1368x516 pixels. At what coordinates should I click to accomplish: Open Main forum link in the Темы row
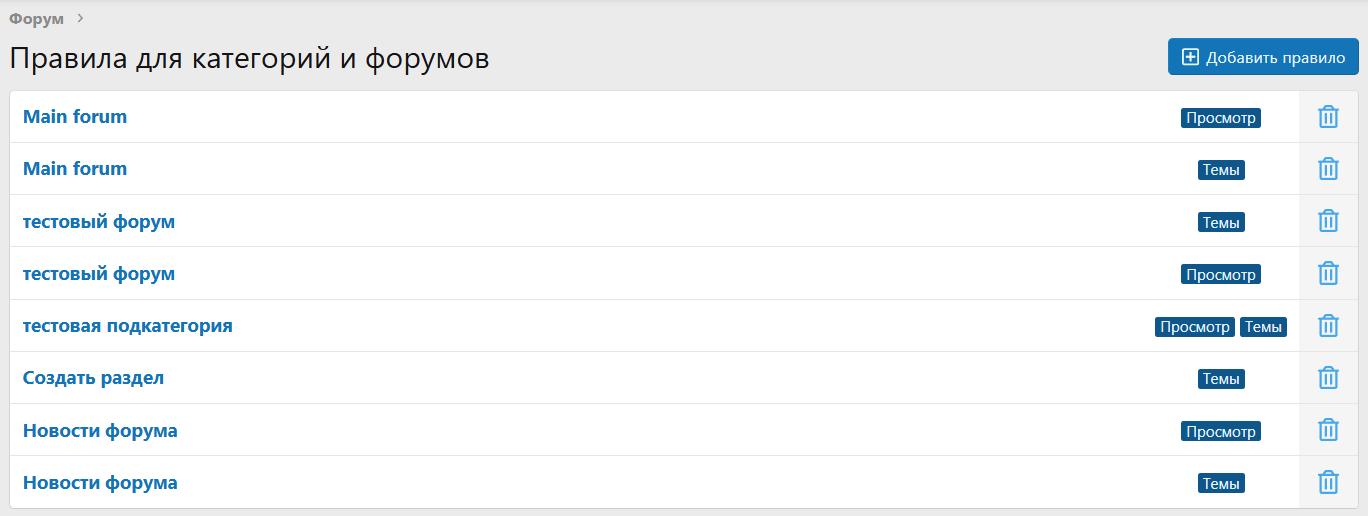coord(75,169)
